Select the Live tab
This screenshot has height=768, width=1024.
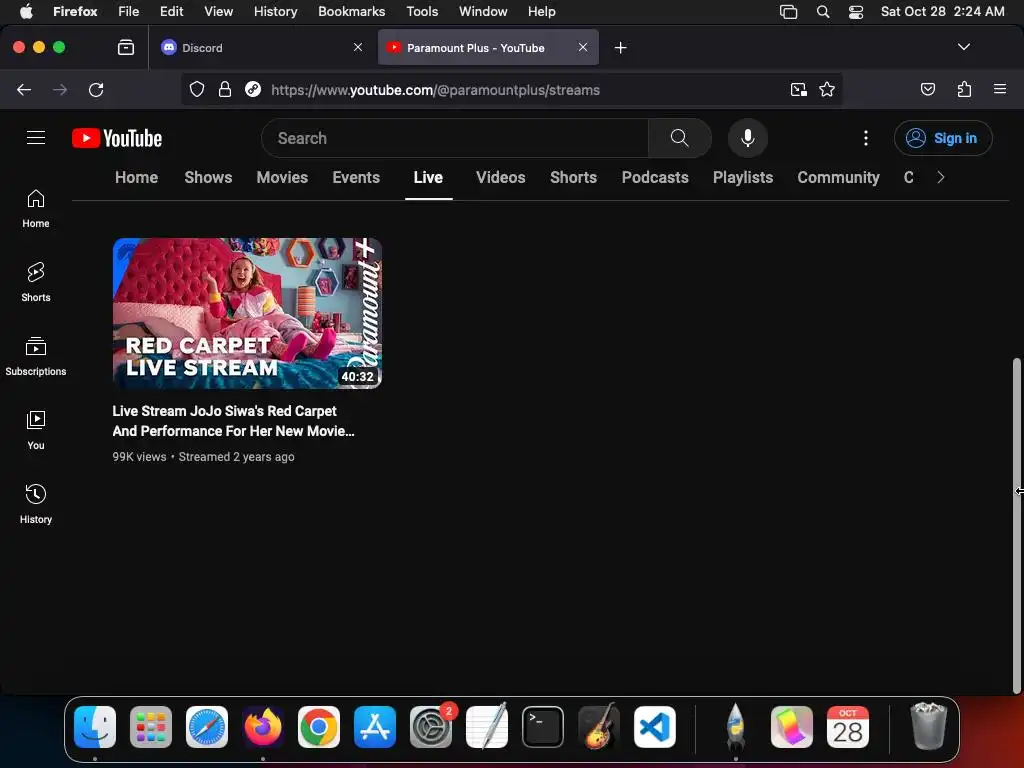[x=428, y=177]
